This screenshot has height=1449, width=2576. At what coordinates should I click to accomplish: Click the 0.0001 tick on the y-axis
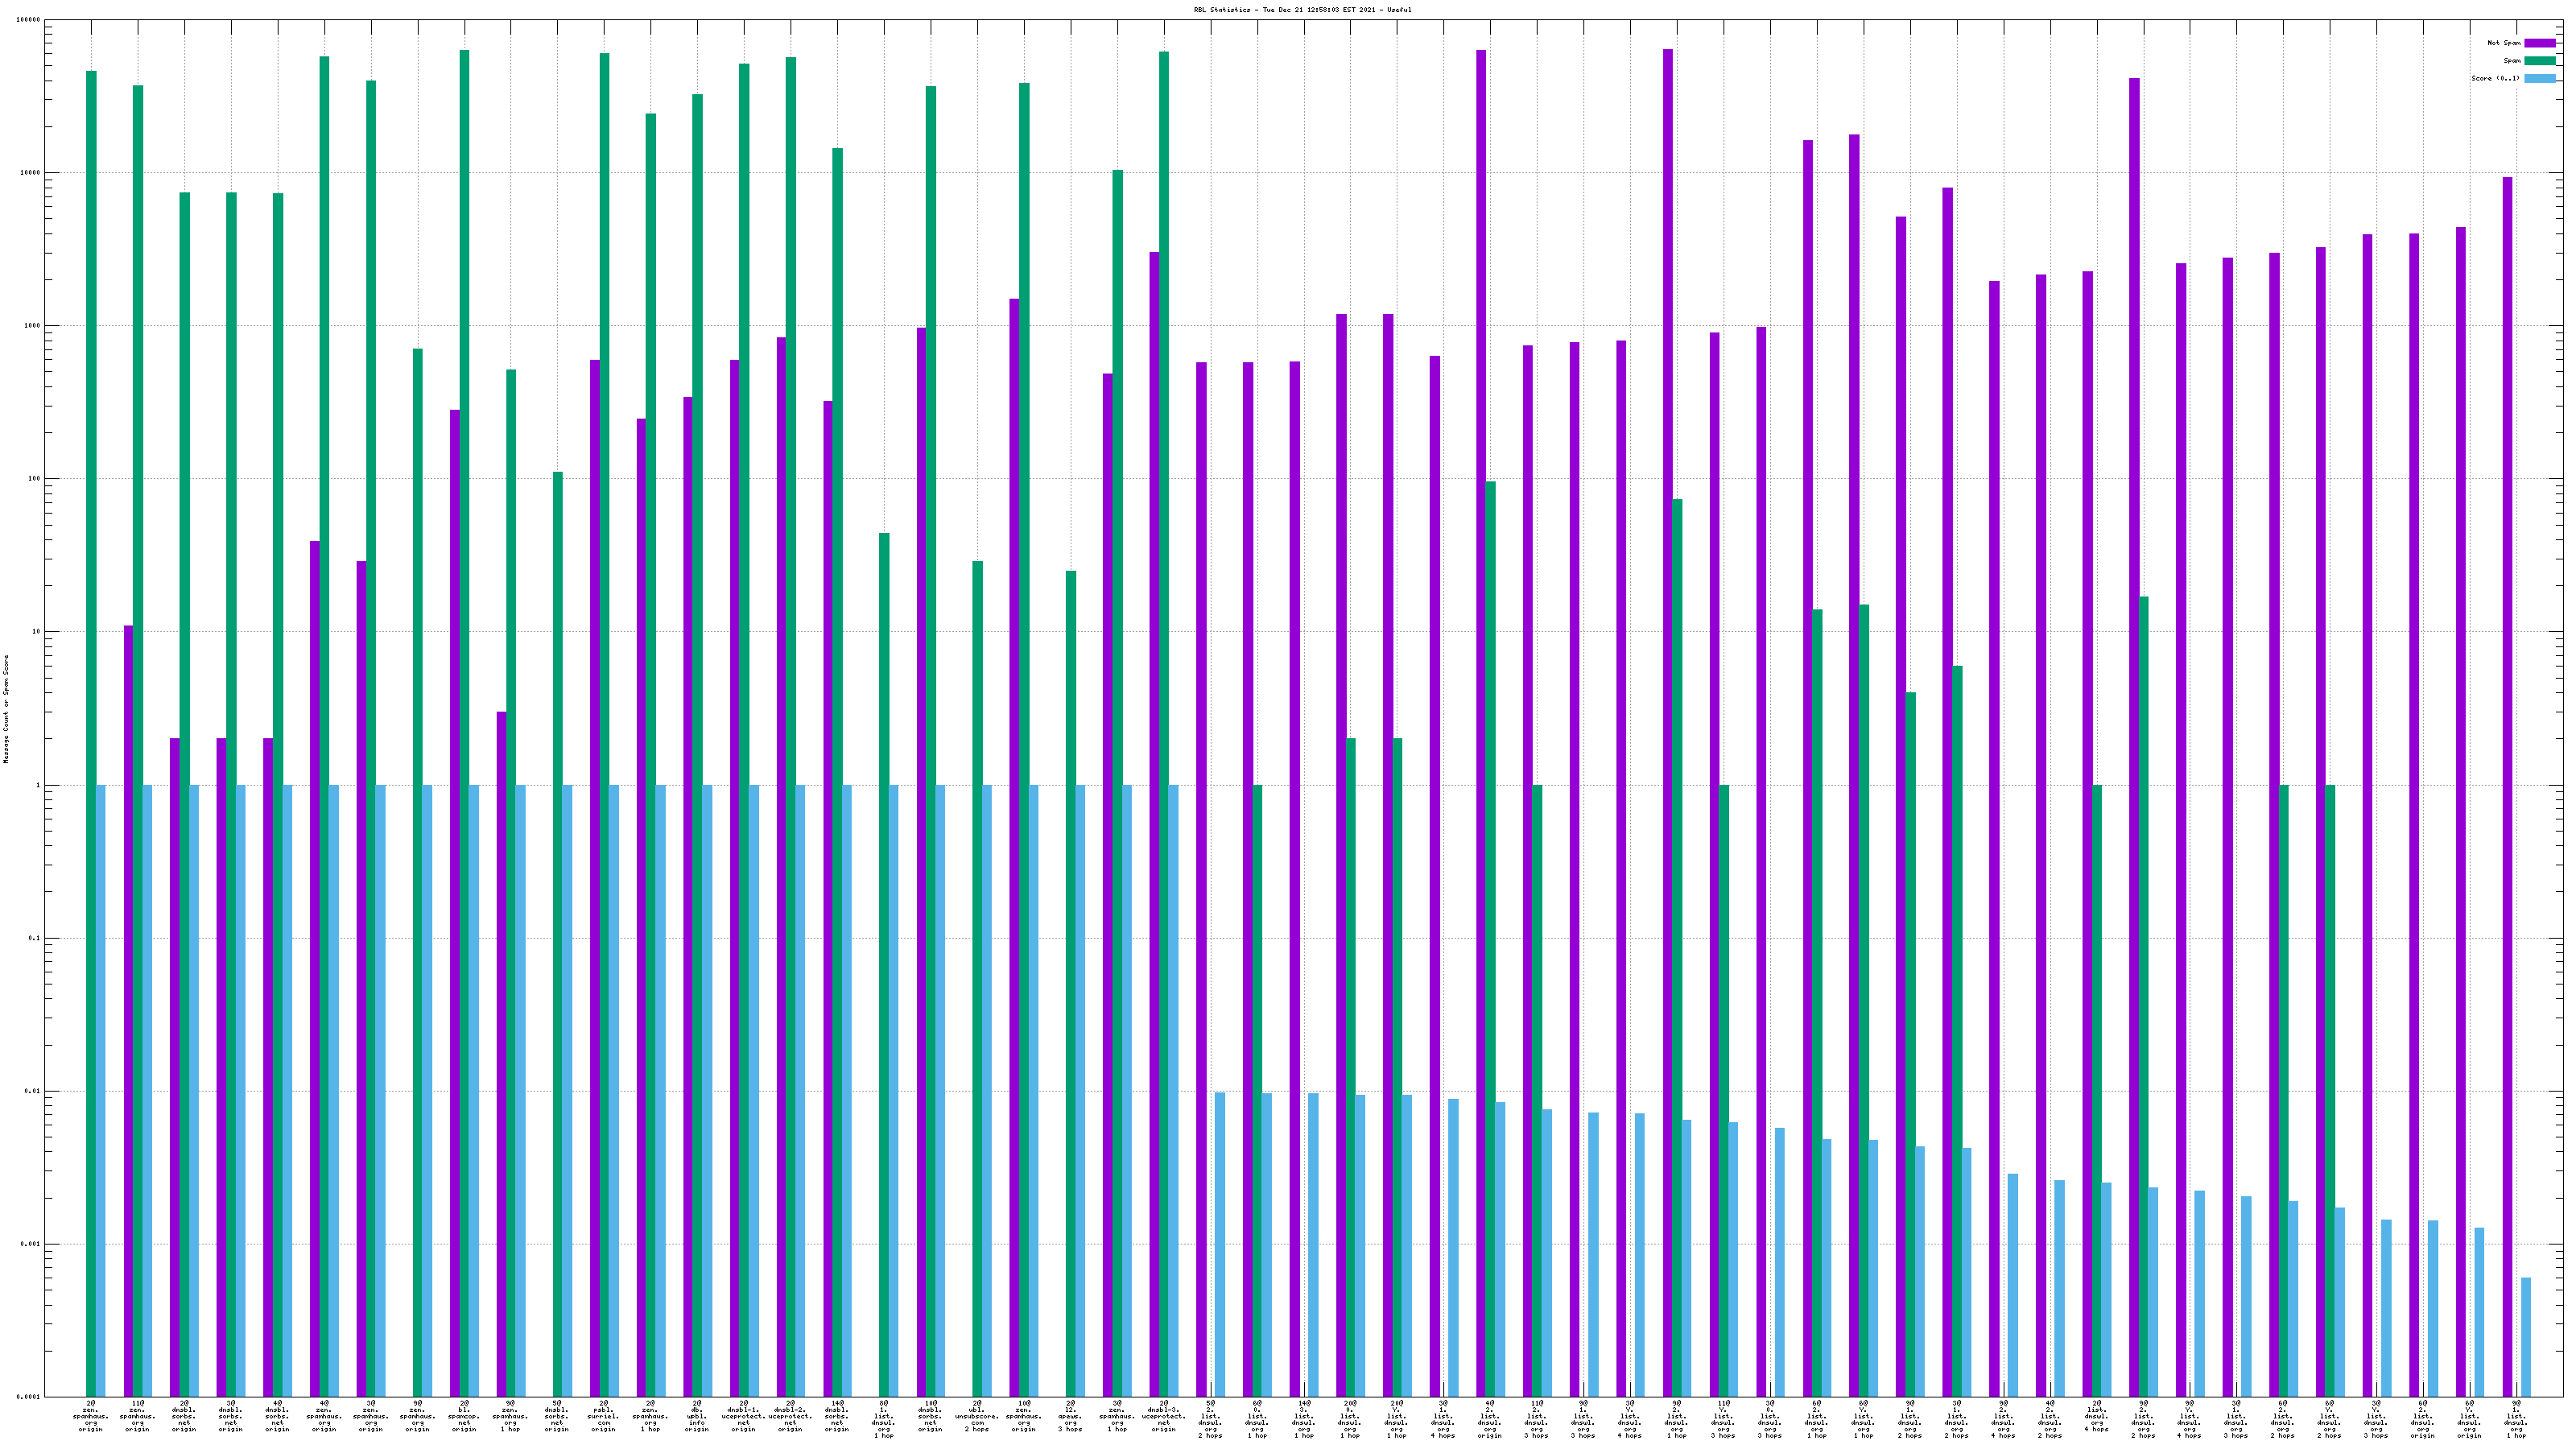pos(29,1397)
